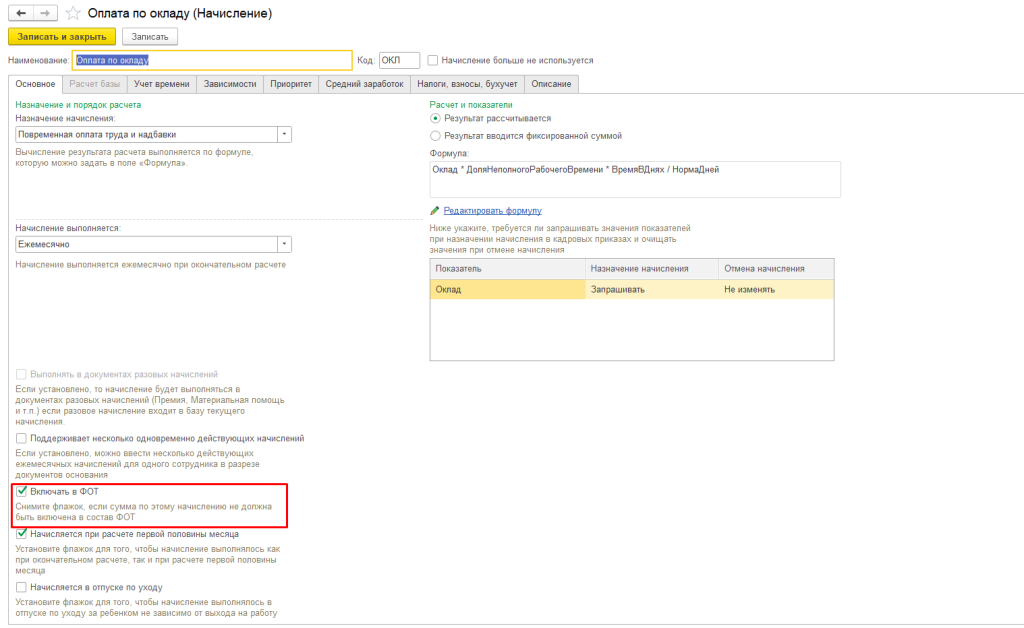Image resolution: width=1024 pixels, height=628 pixels.
Task: Click the pencil icon beside Редактировать формулу
Action: click(x=435, y=211)
